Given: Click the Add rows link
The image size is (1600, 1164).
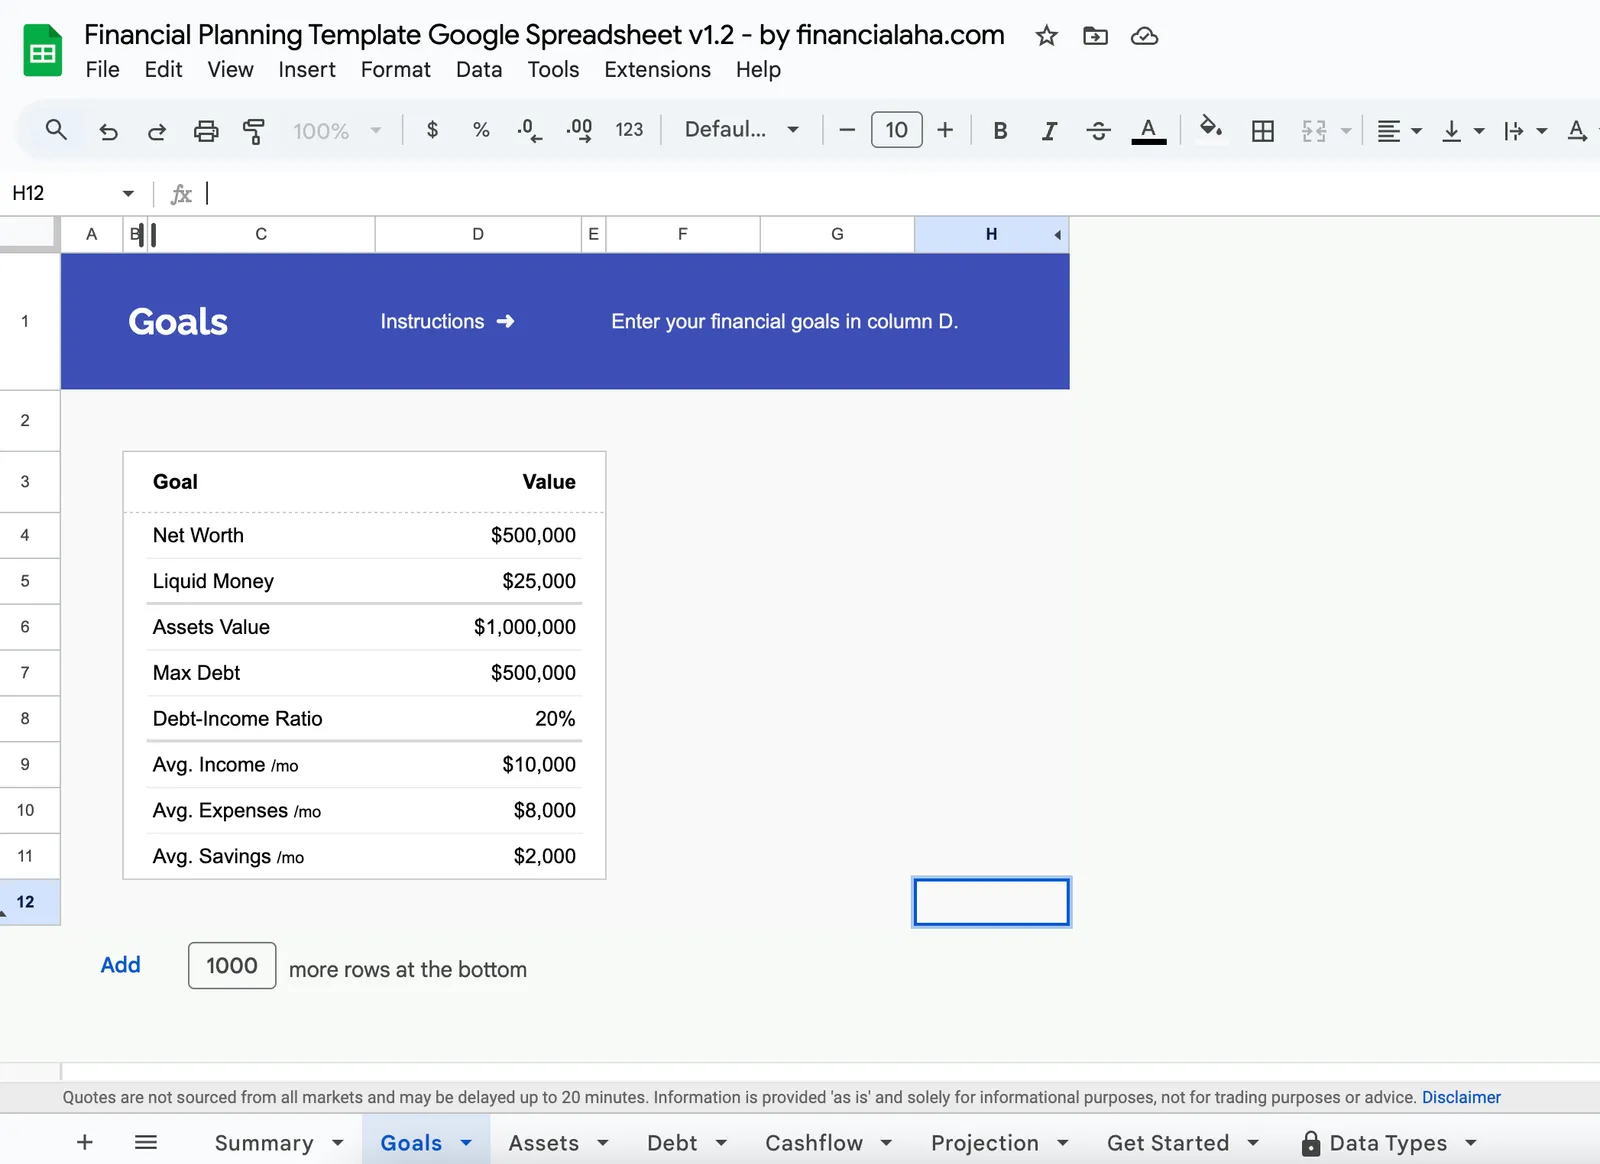Looking at the screenshot, I should coord(120,965).
